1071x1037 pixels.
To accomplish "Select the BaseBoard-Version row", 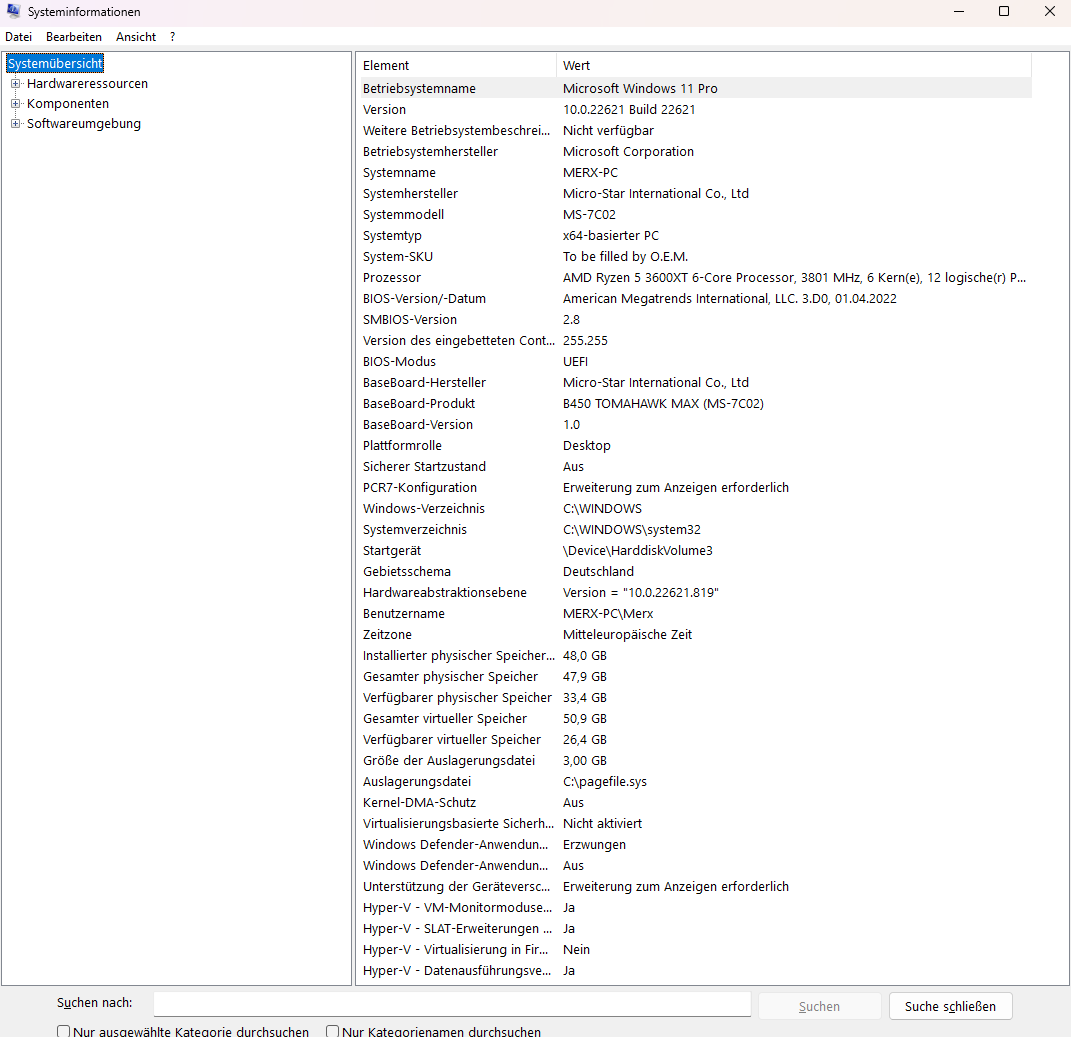I will click(695, 424).
